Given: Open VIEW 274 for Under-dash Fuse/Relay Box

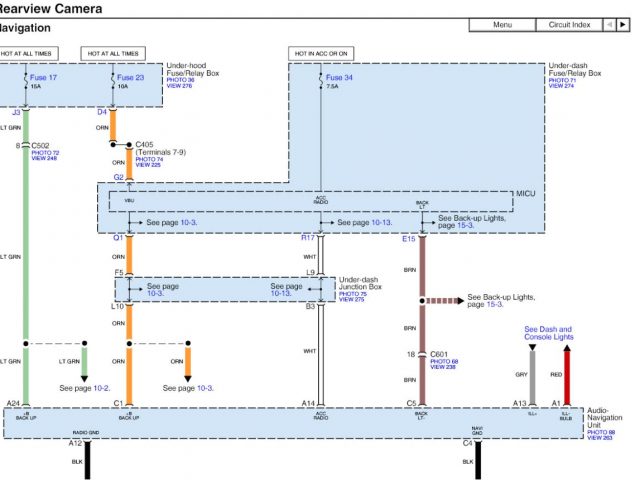Looking at the screenshot, I should pyautogui.click(x=561, y=86).
